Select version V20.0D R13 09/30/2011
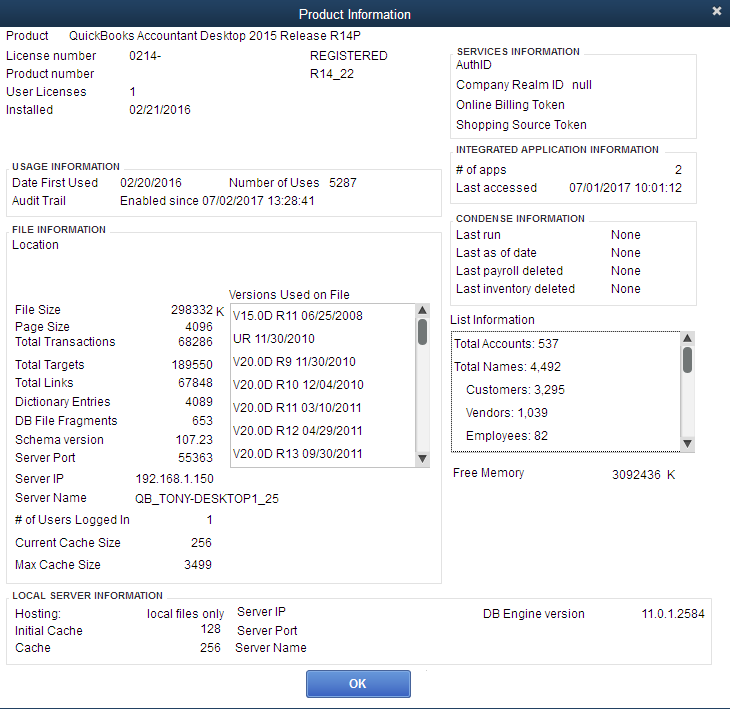Viewport: 730px width, 709px height. [297, 453]
